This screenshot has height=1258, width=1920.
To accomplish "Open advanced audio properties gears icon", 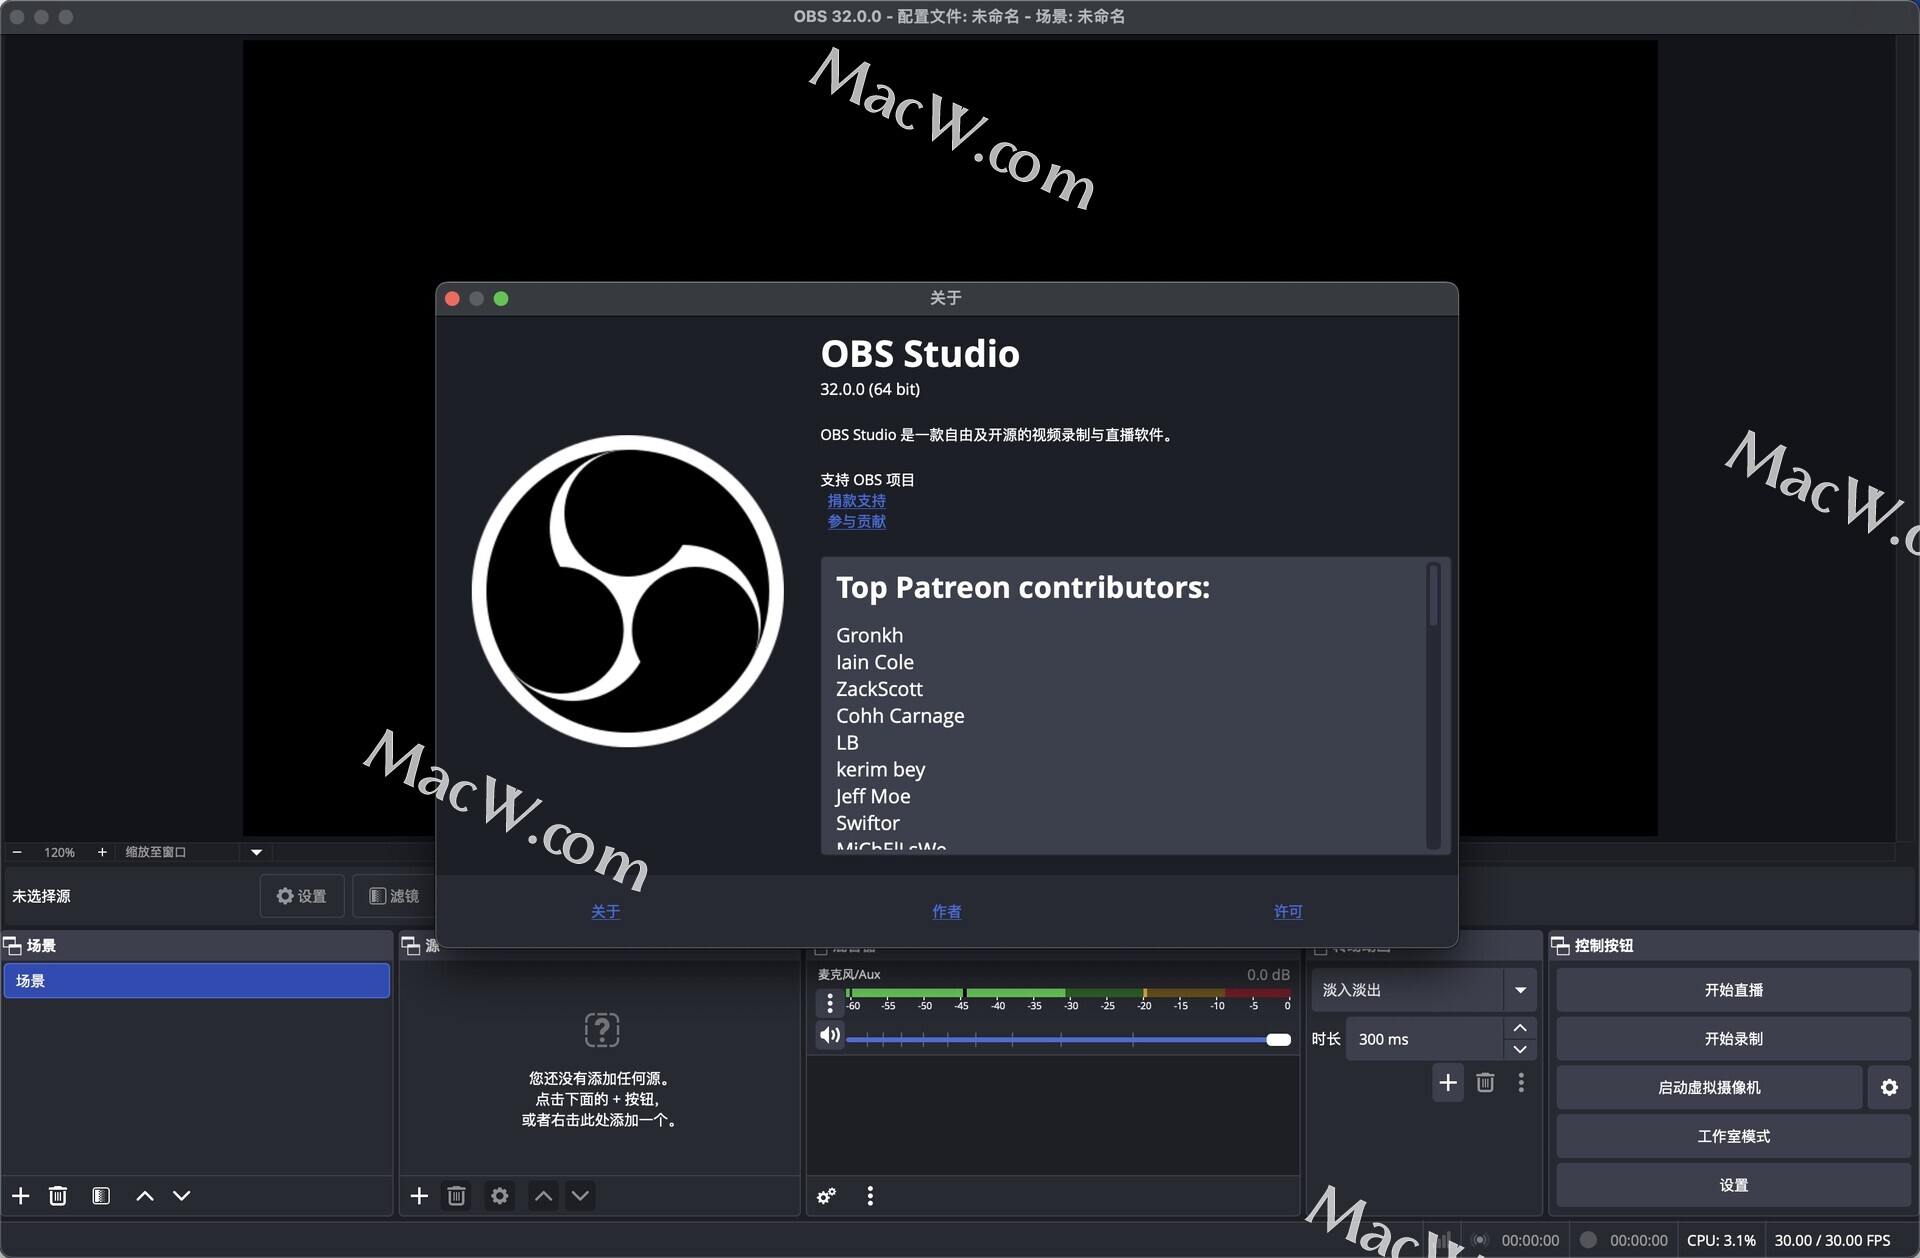I will tap(826, 1196).
